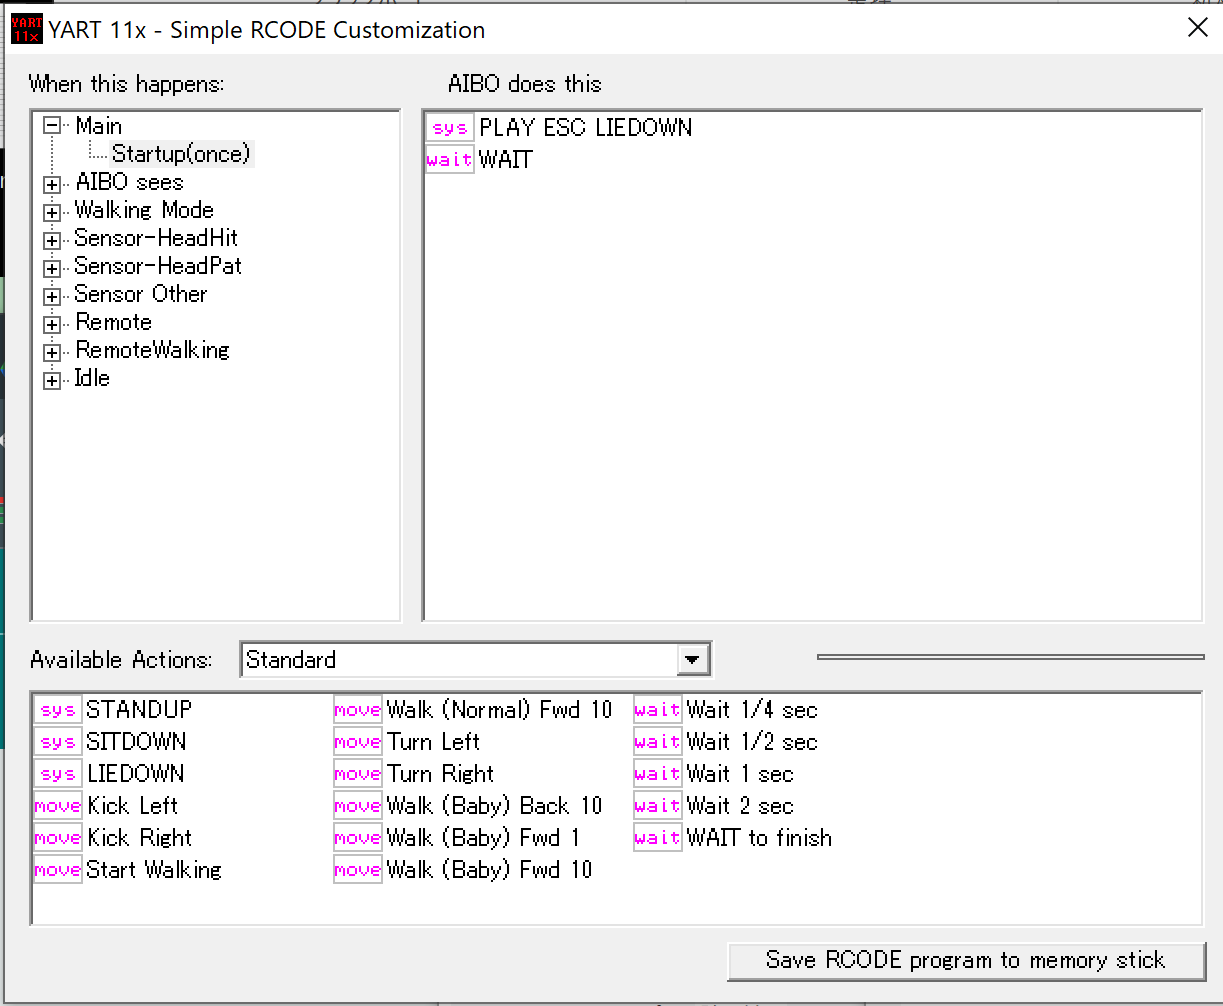The width and height of the screenshot is (1223, 1006).
Task: Select PLAY ESC LIEDOWN action text
Action: (x=586, y=128)
